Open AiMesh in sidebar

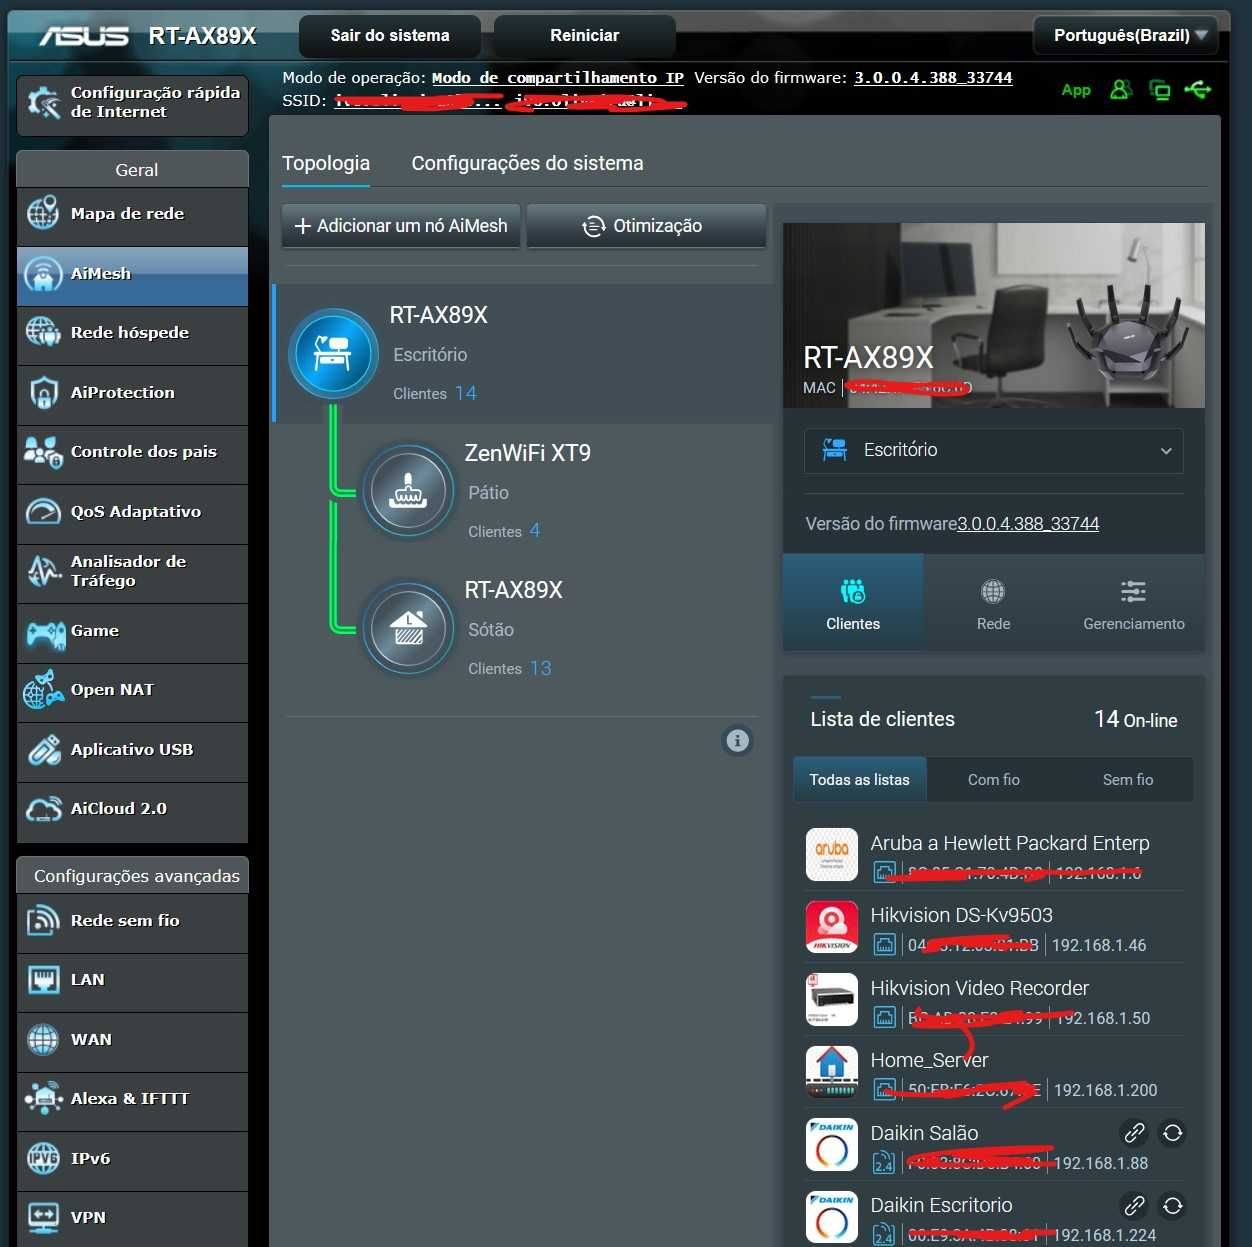[132, 274]
